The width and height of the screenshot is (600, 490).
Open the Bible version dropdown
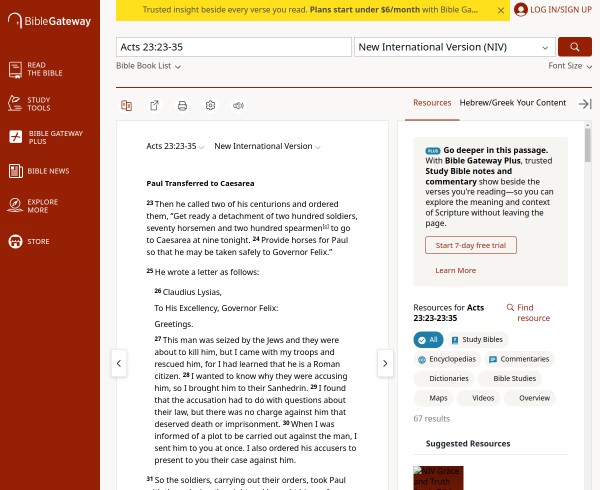pyautogui.click(x=455, y=47)
